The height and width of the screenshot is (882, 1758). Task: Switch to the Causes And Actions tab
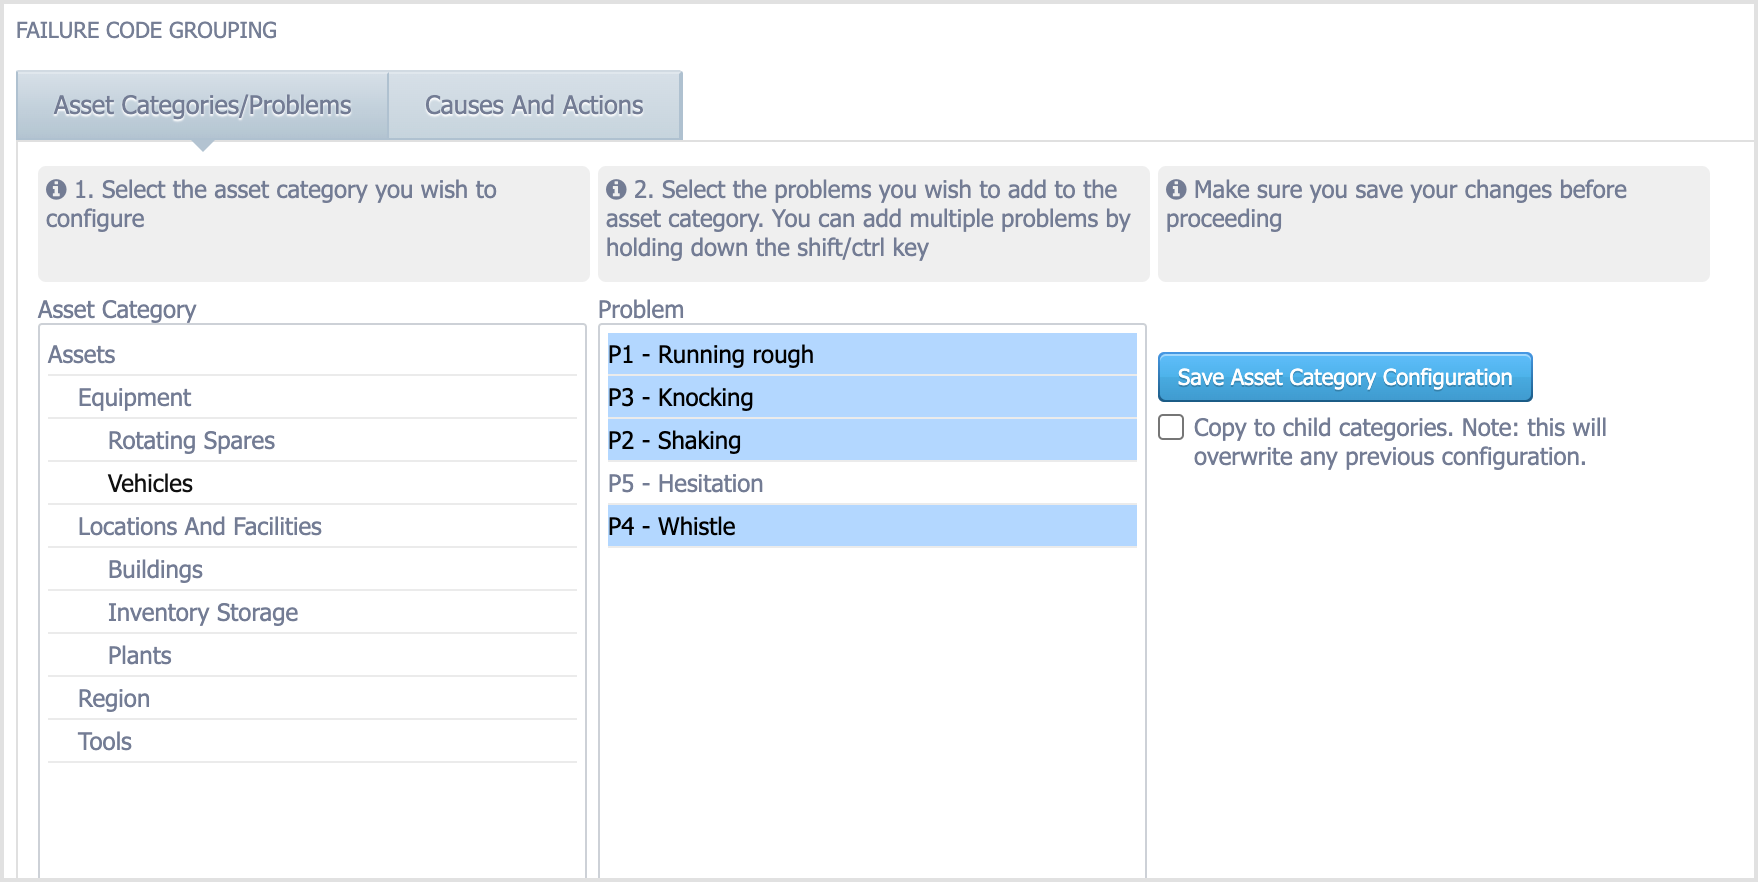tap(534, 105)
